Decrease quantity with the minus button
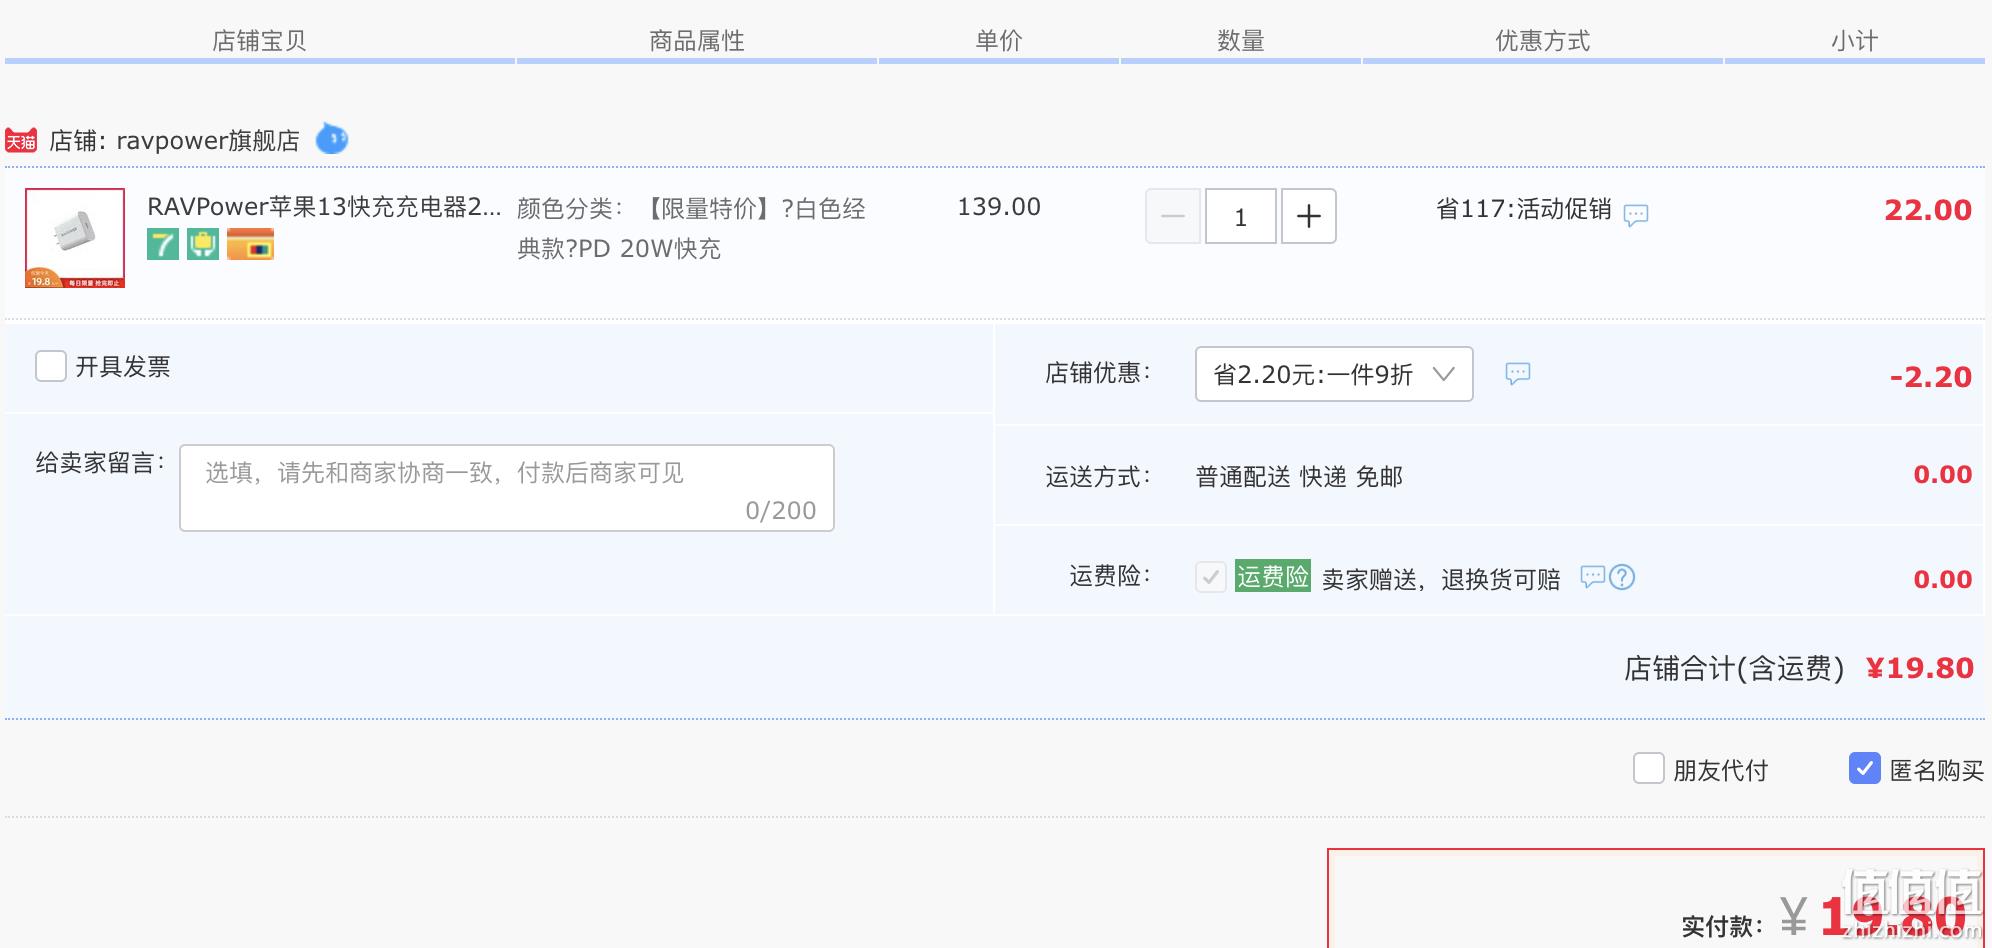Image resolution: width=1992 pixels, height=948 pixels. pos(1173,216)
